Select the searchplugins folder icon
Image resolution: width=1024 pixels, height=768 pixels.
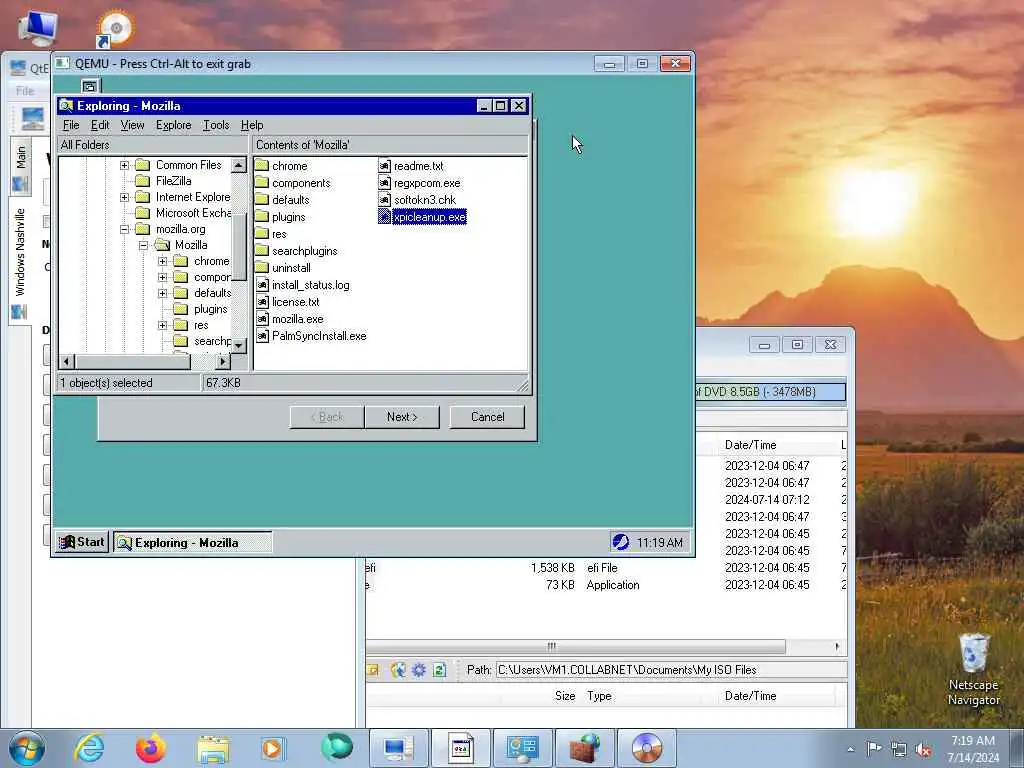(x=262, y=250)
